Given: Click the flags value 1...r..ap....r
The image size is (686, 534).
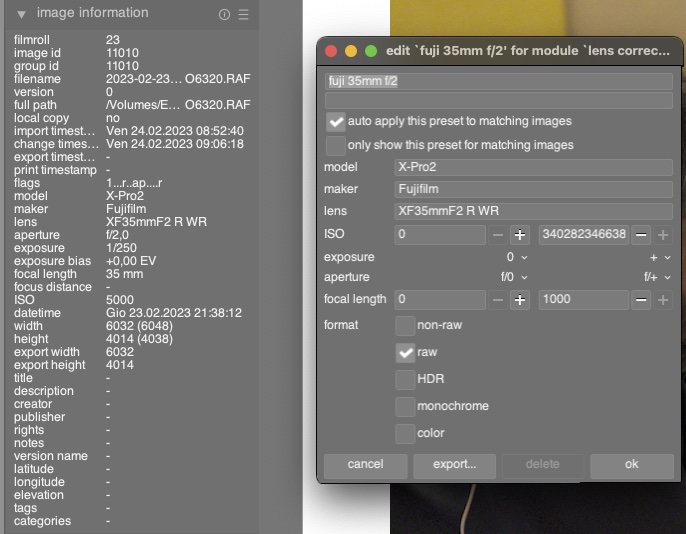Looking at the screenshot, I should 134,183.
